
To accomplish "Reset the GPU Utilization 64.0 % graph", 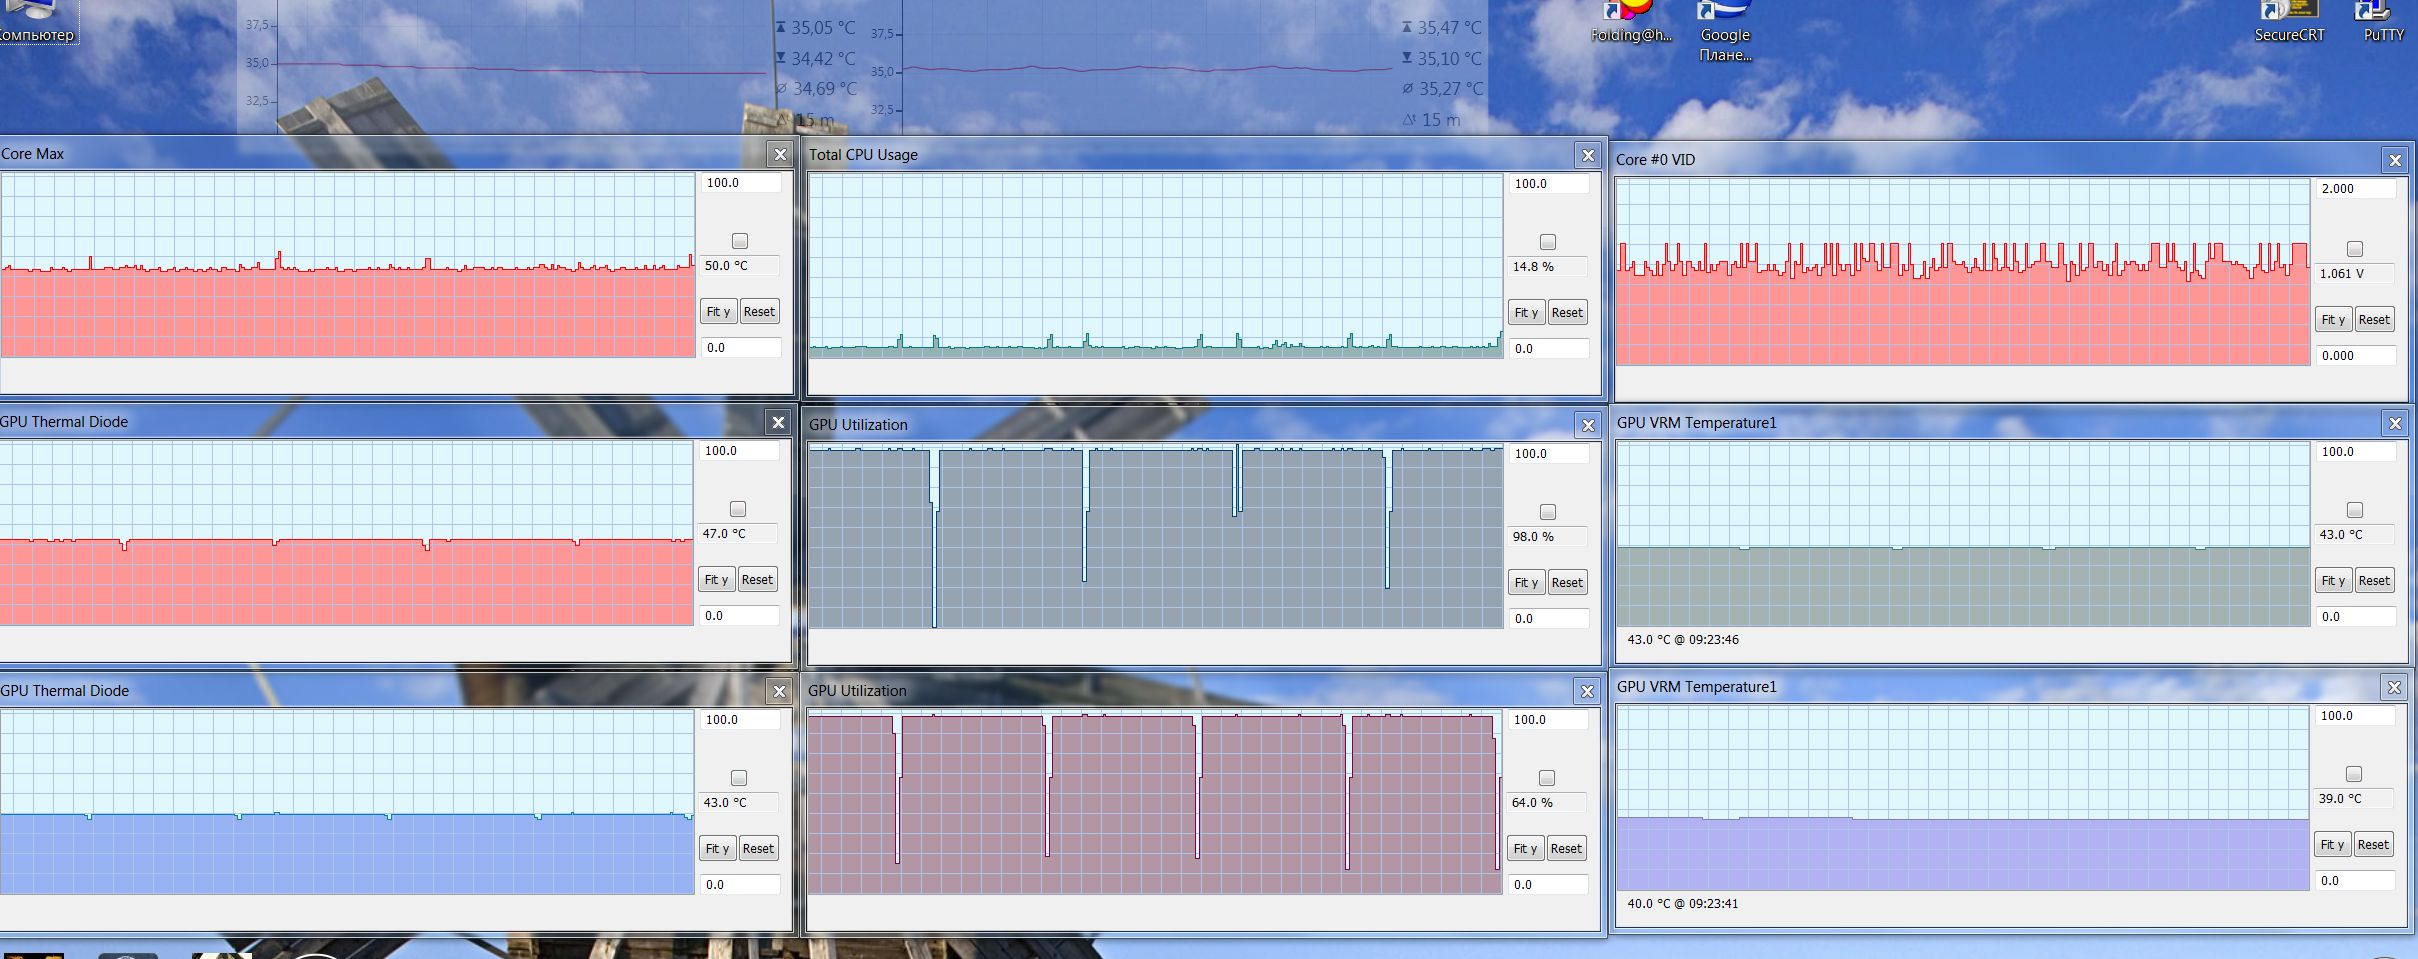I will (x=1566, y=848).
